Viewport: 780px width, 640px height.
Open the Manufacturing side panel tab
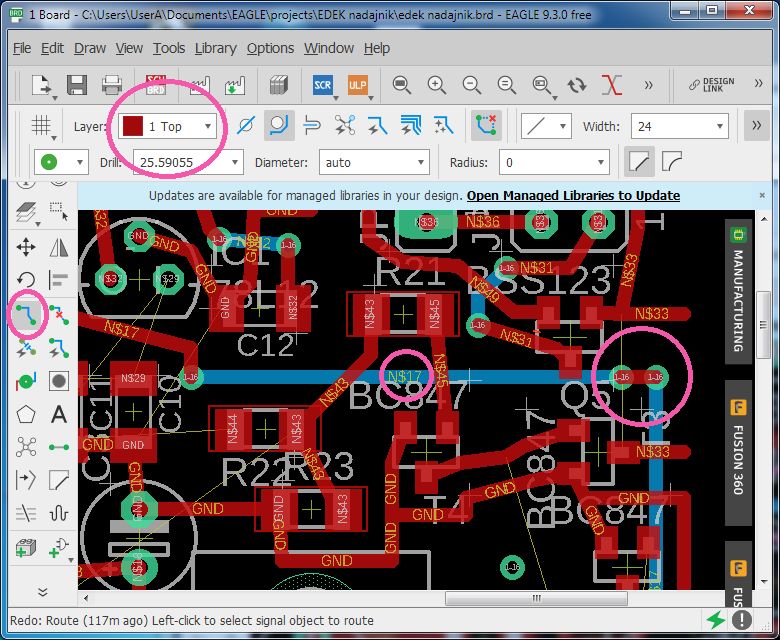pos(738,292)
